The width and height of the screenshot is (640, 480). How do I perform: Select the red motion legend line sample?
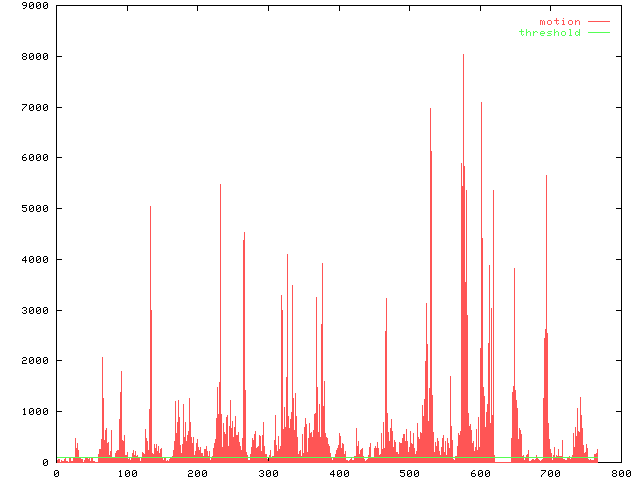pyautogui.click(x=598, y=21)
